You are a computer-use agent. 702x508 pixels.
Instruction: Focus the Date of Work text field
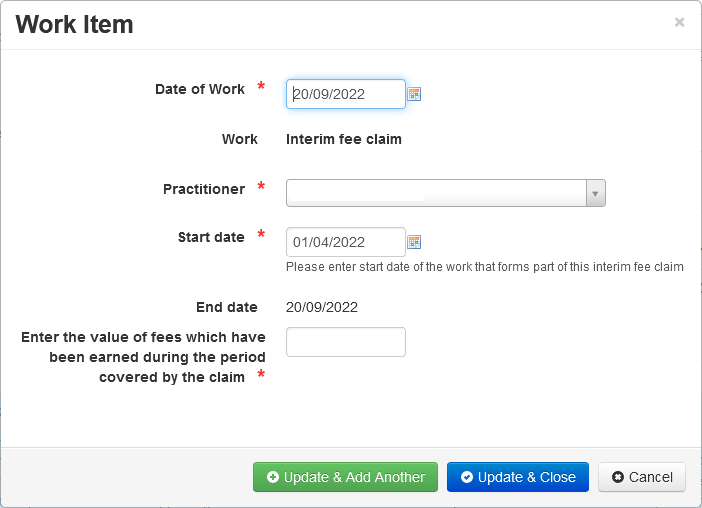(x=346, y=94)
